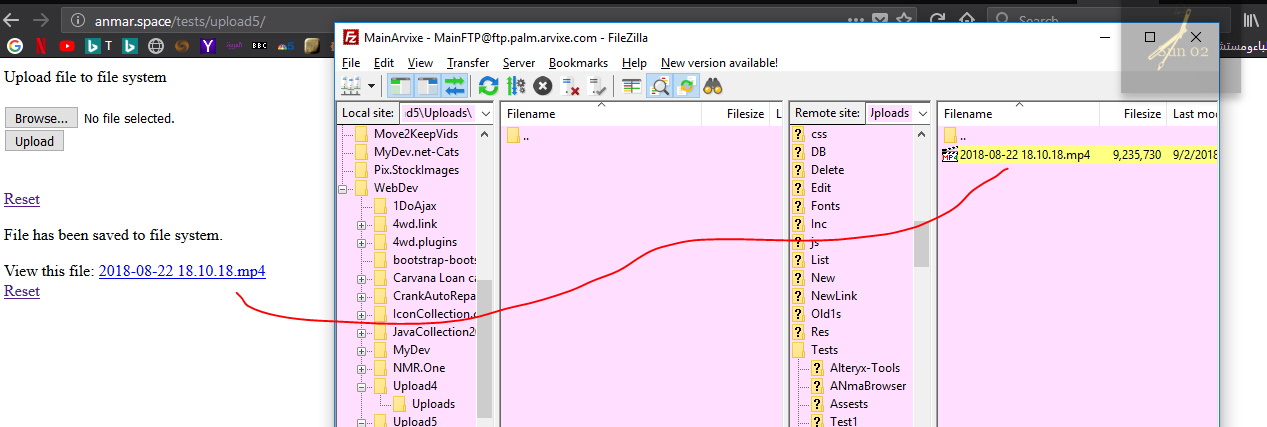
Task: Open the 2018-08-22 18.10.18.mp4 link
Action: click(x=181, y=271)
